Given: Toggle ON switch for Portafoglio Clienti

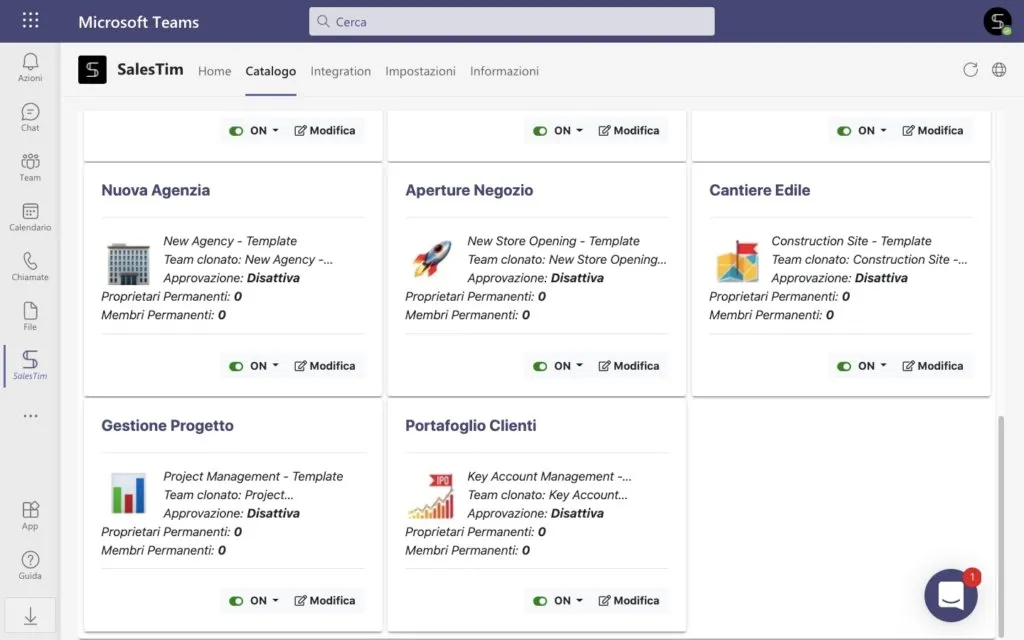Looking at the screenshot, I should click(540, 601).
